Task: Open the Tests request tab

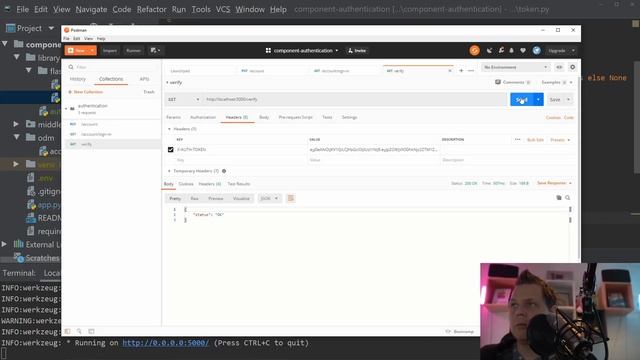Action: click(327, 118)
